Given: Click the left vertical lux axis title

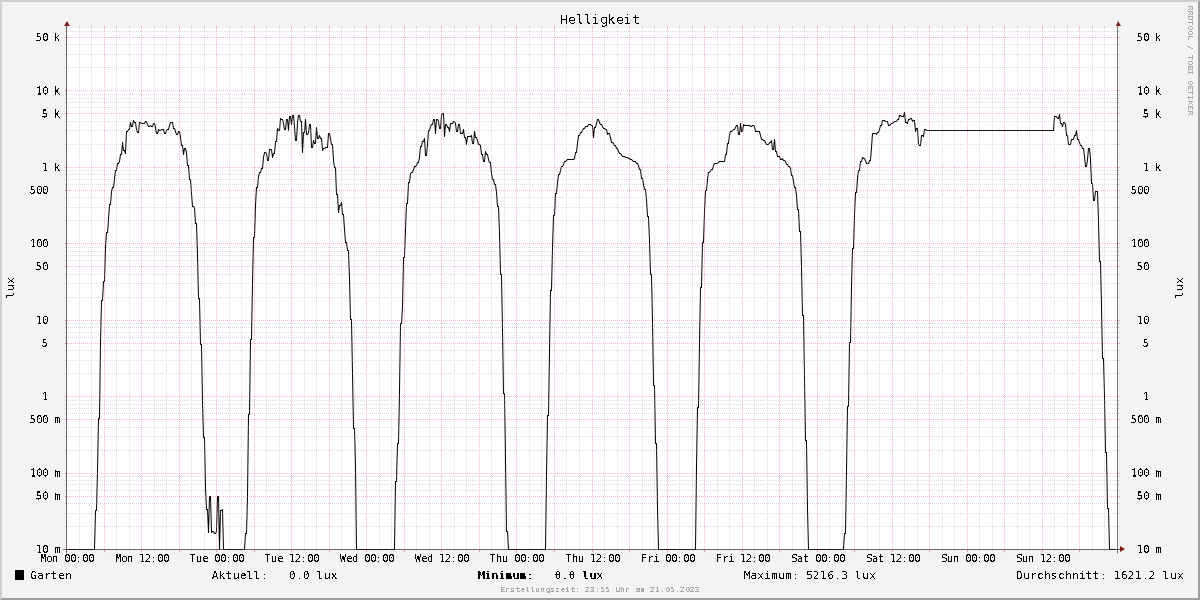Looking at the screenshot, I should [x=11, y=287].
